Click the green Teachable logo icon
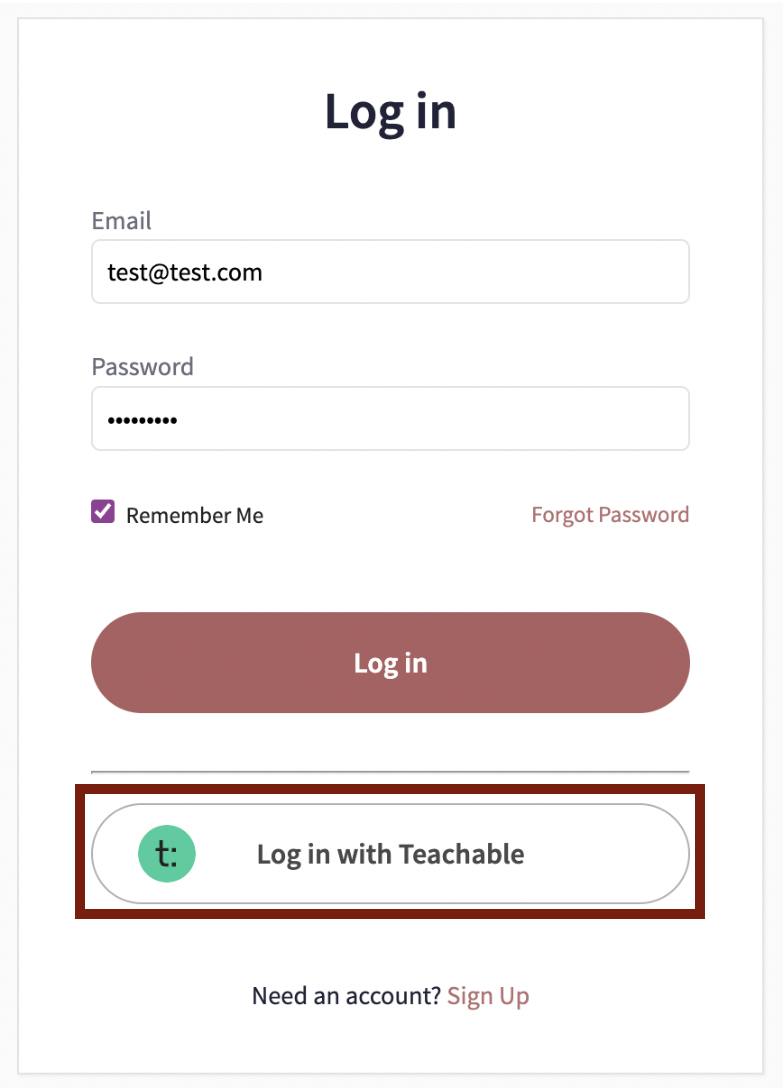 tap(167, 854)
